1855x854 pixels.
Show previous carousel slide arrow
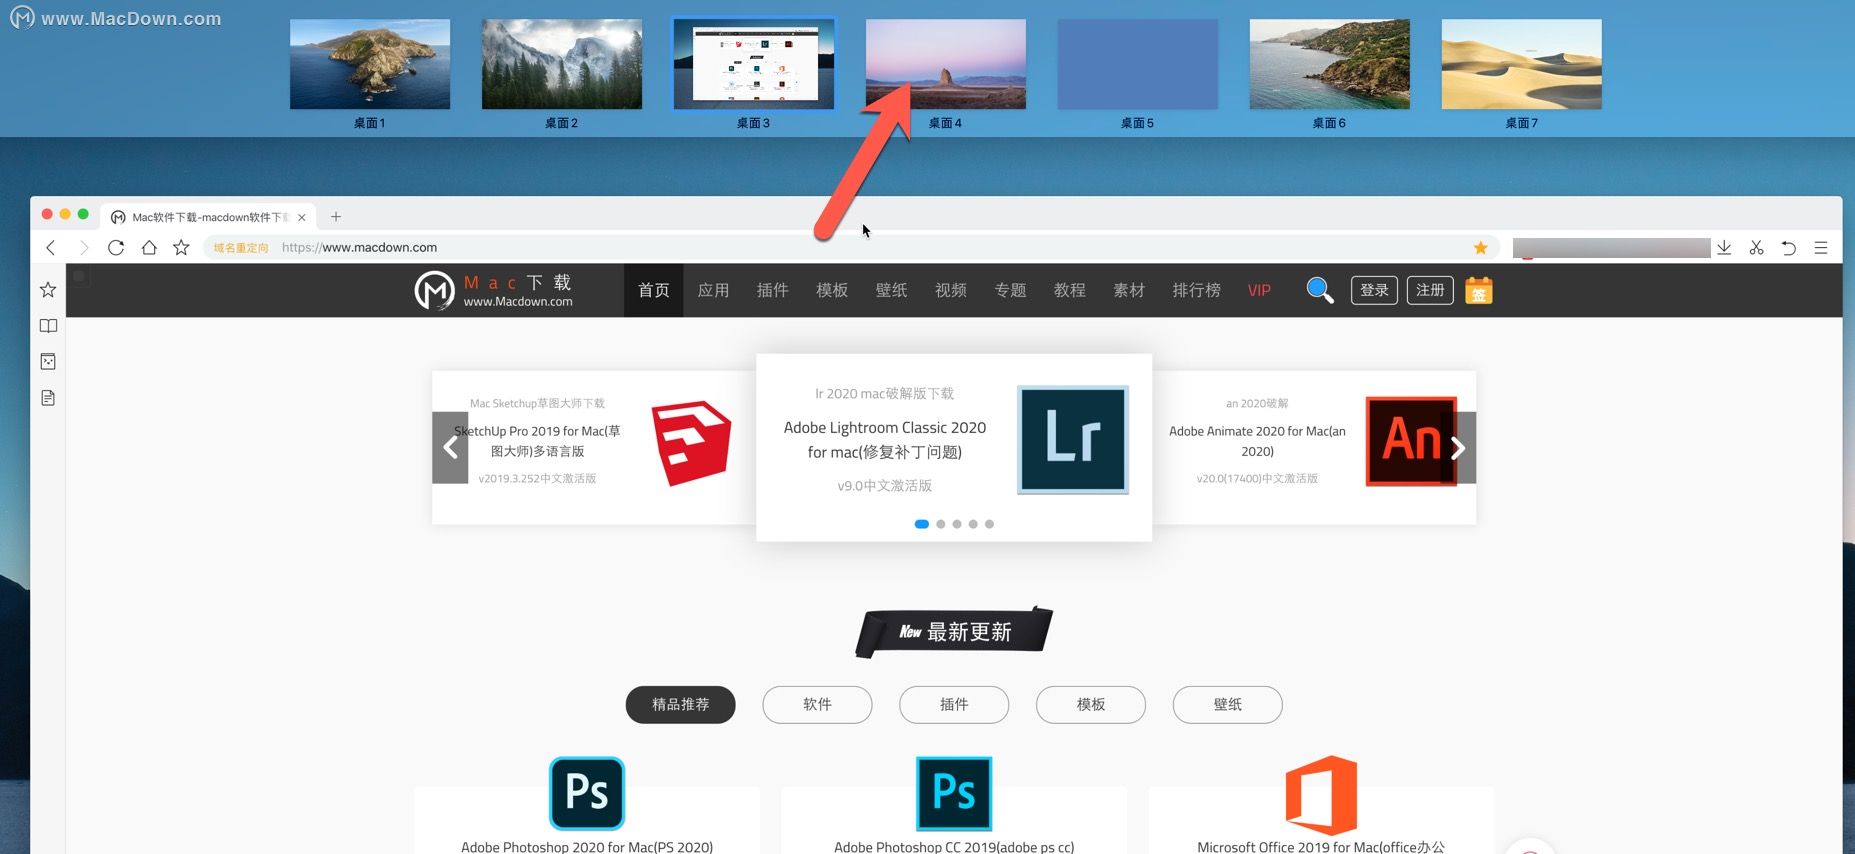tap(450, 448)
